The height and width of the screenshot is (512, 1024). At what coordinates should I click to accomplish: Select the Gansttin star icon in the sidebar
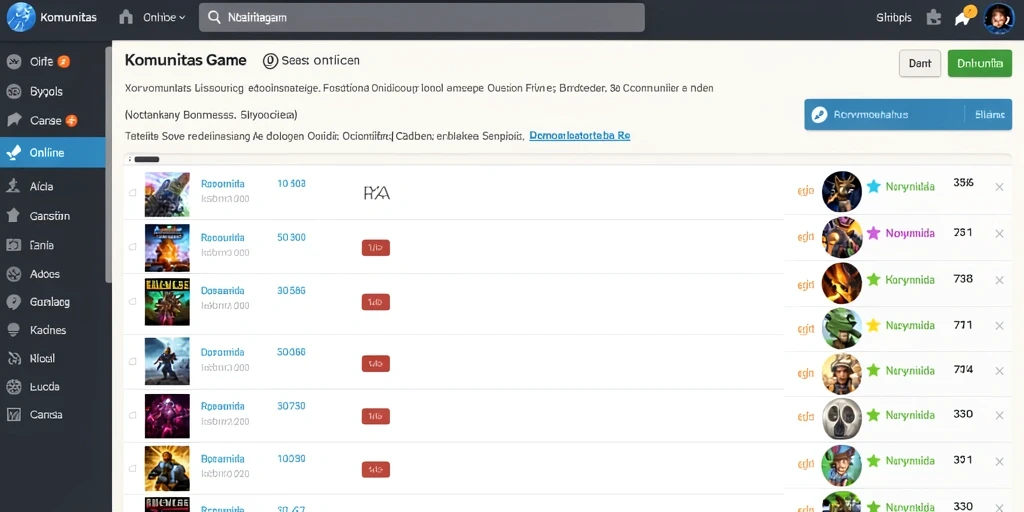point(13,216)
